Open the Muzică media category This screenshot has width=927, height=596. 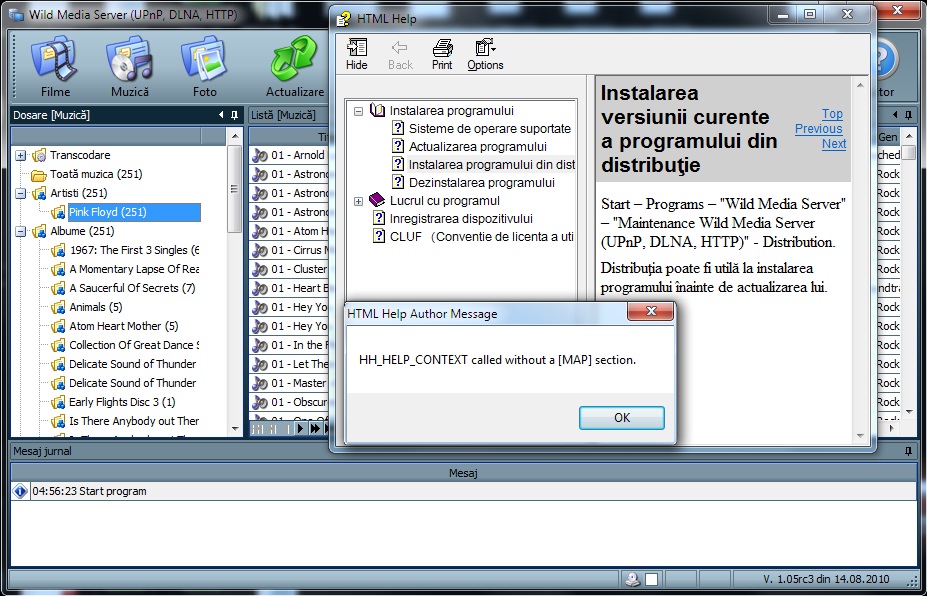point(130,66)
